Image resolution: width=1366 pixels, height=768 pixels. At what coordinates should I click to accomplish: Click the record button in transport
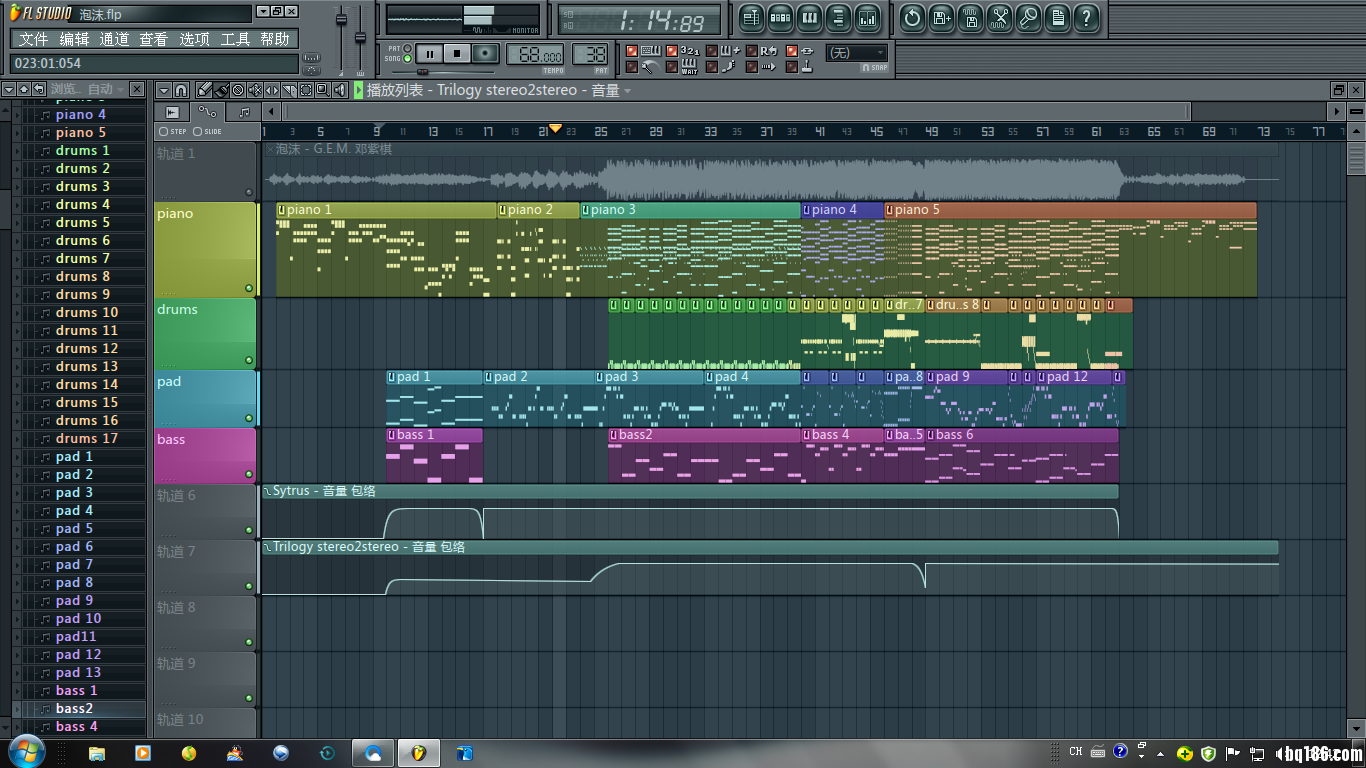486,53
